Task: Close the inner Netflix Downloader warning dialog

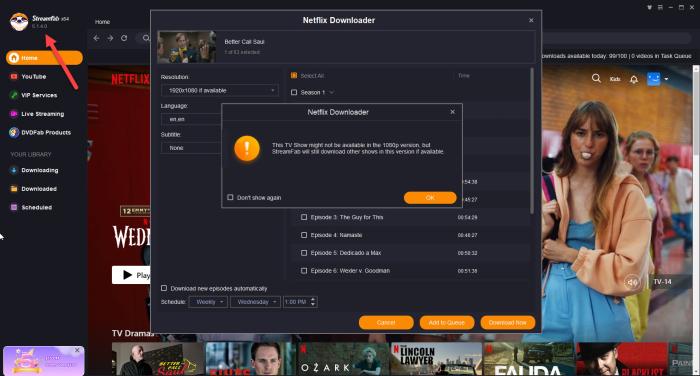Action: pos(452,112)
